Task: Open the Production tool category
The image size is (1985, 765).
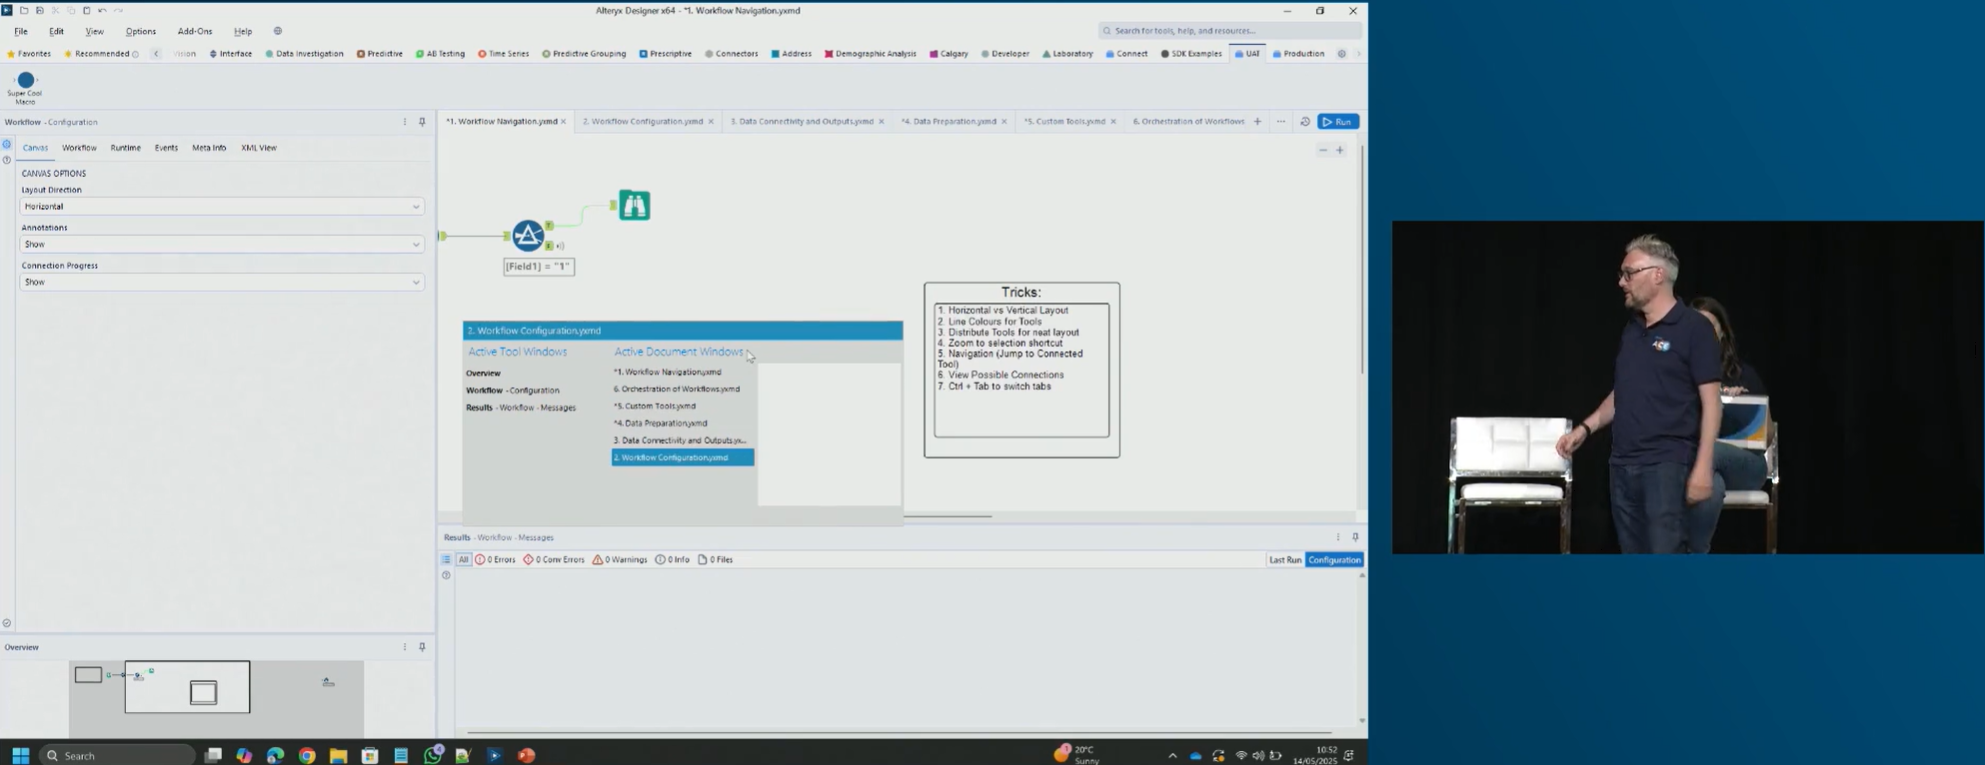Action: (1298, 54)
